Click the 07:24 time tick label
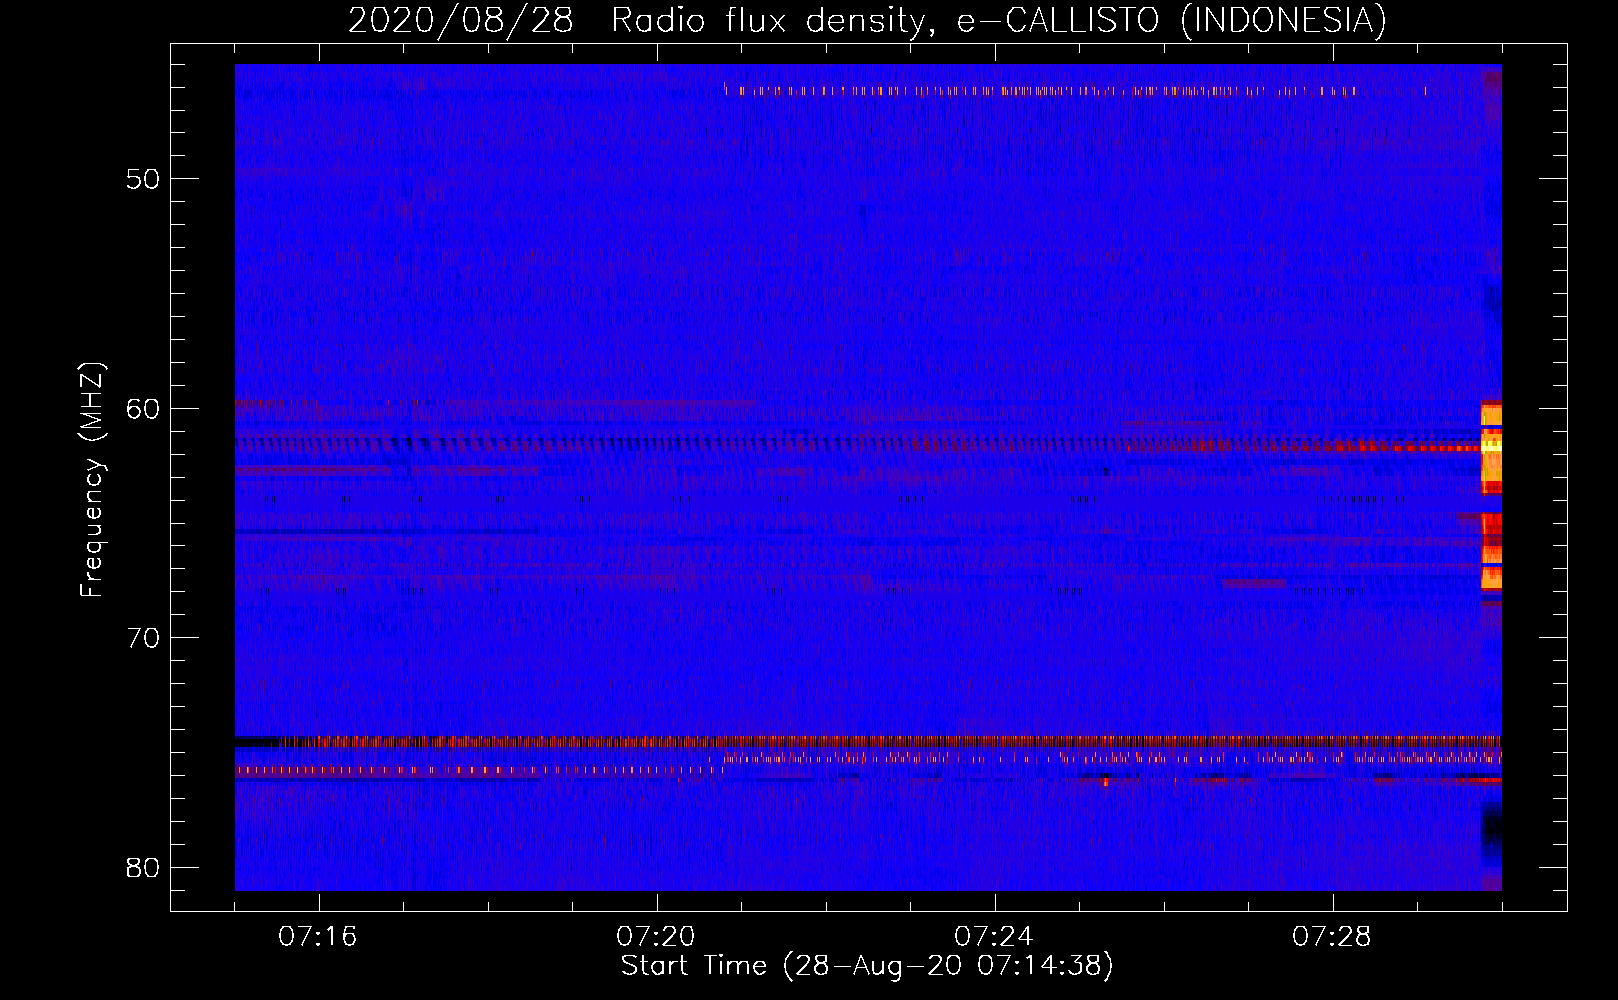 994,937
